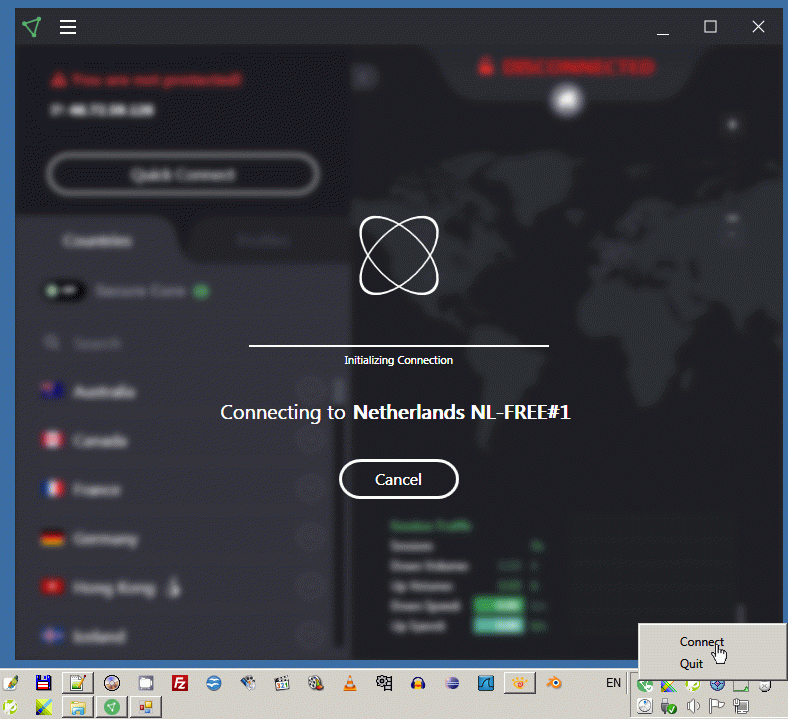Choose Connect from the tray menu
Image resolution: width=788 pixels, height=719 pixels.
click(702, 642)
